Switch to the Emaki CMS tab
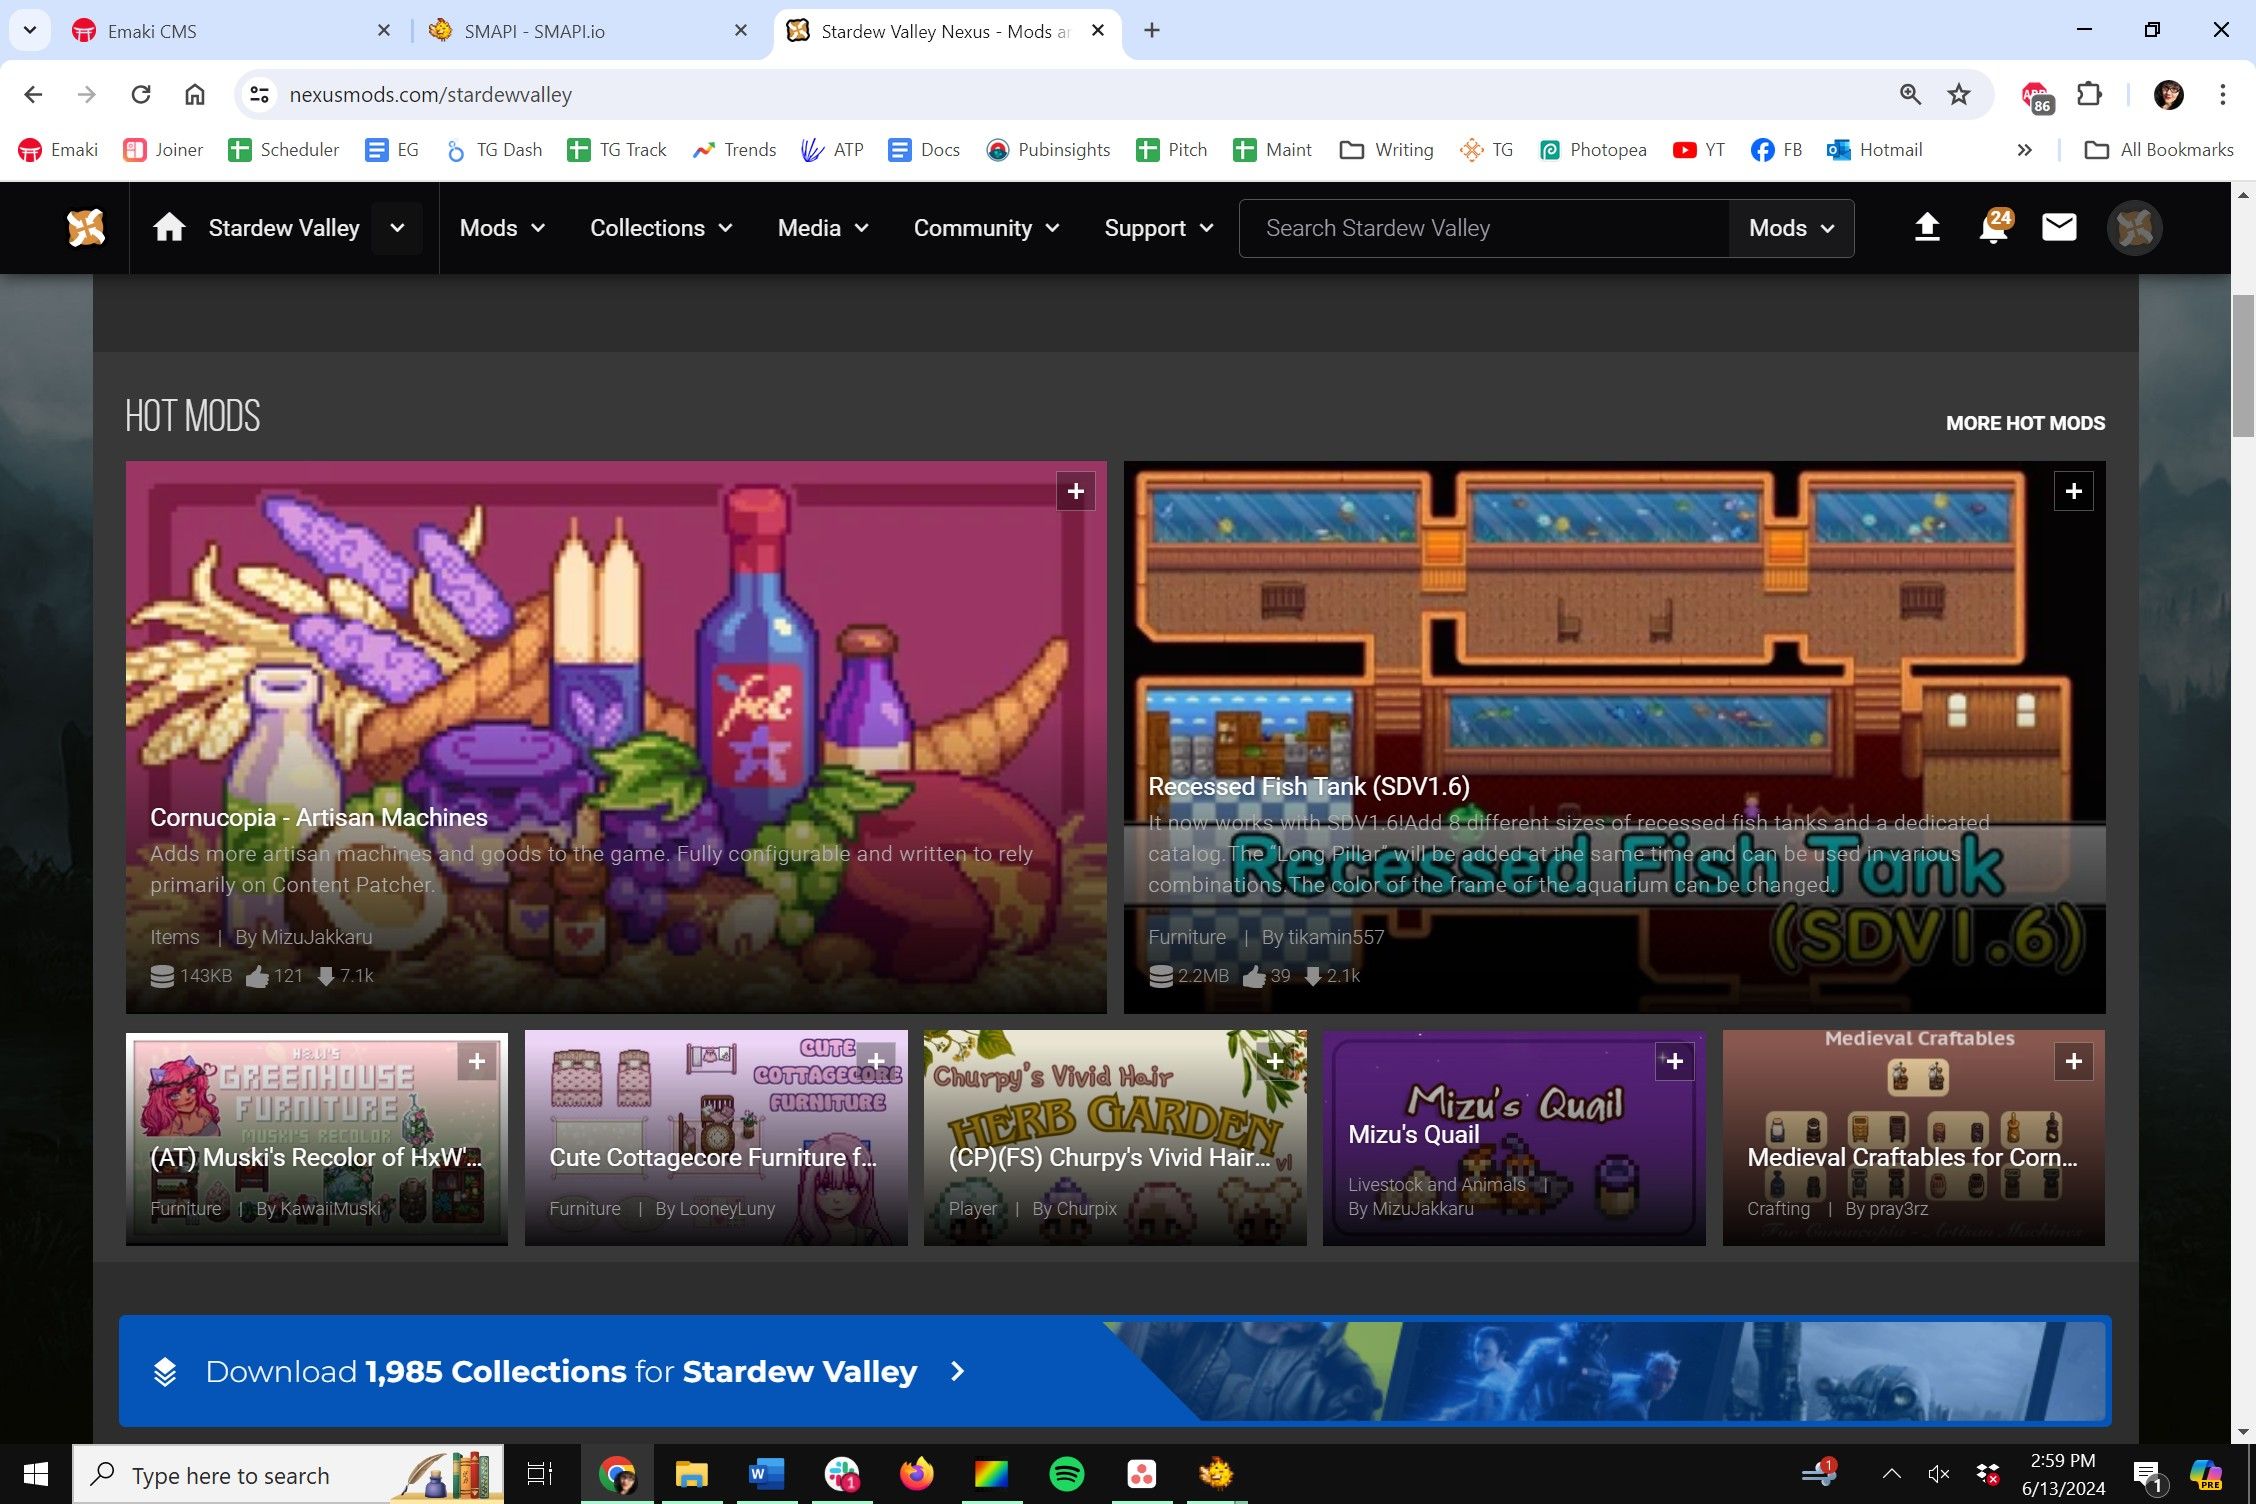This screenshot has height=1504, width=2256. (232, 31)
